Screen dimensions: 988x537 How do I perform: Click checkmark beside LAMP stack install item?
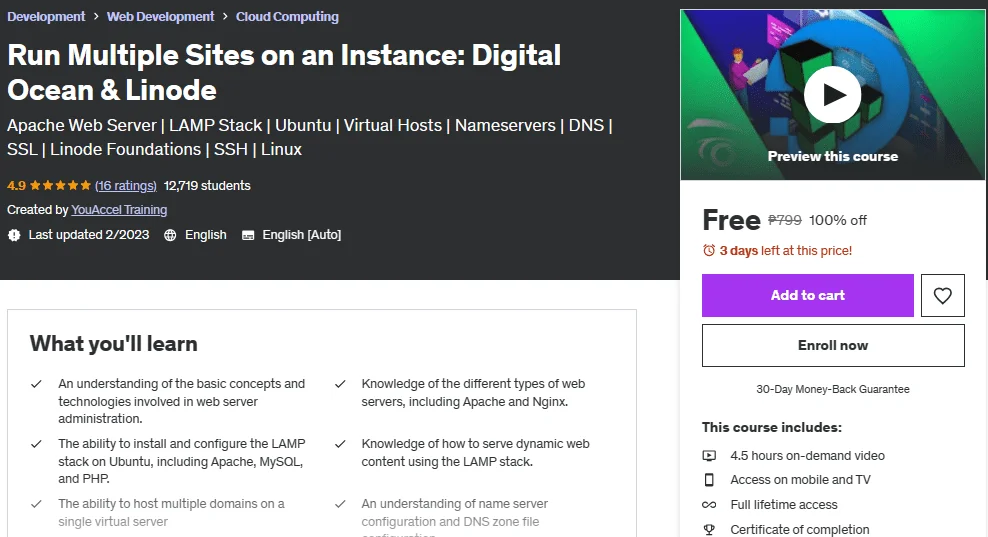point(37,444)
